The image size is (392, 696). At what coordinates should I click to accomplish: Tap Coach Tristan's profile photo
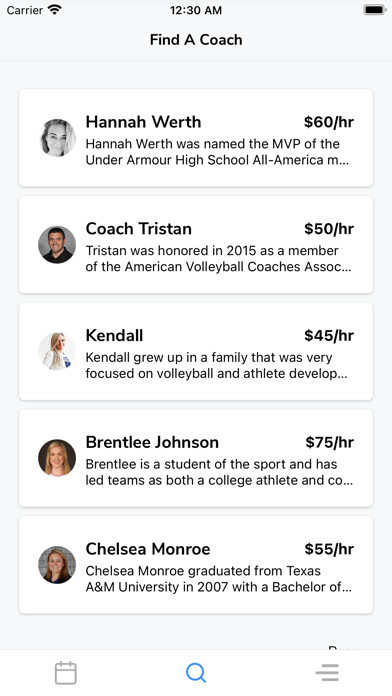57,245
